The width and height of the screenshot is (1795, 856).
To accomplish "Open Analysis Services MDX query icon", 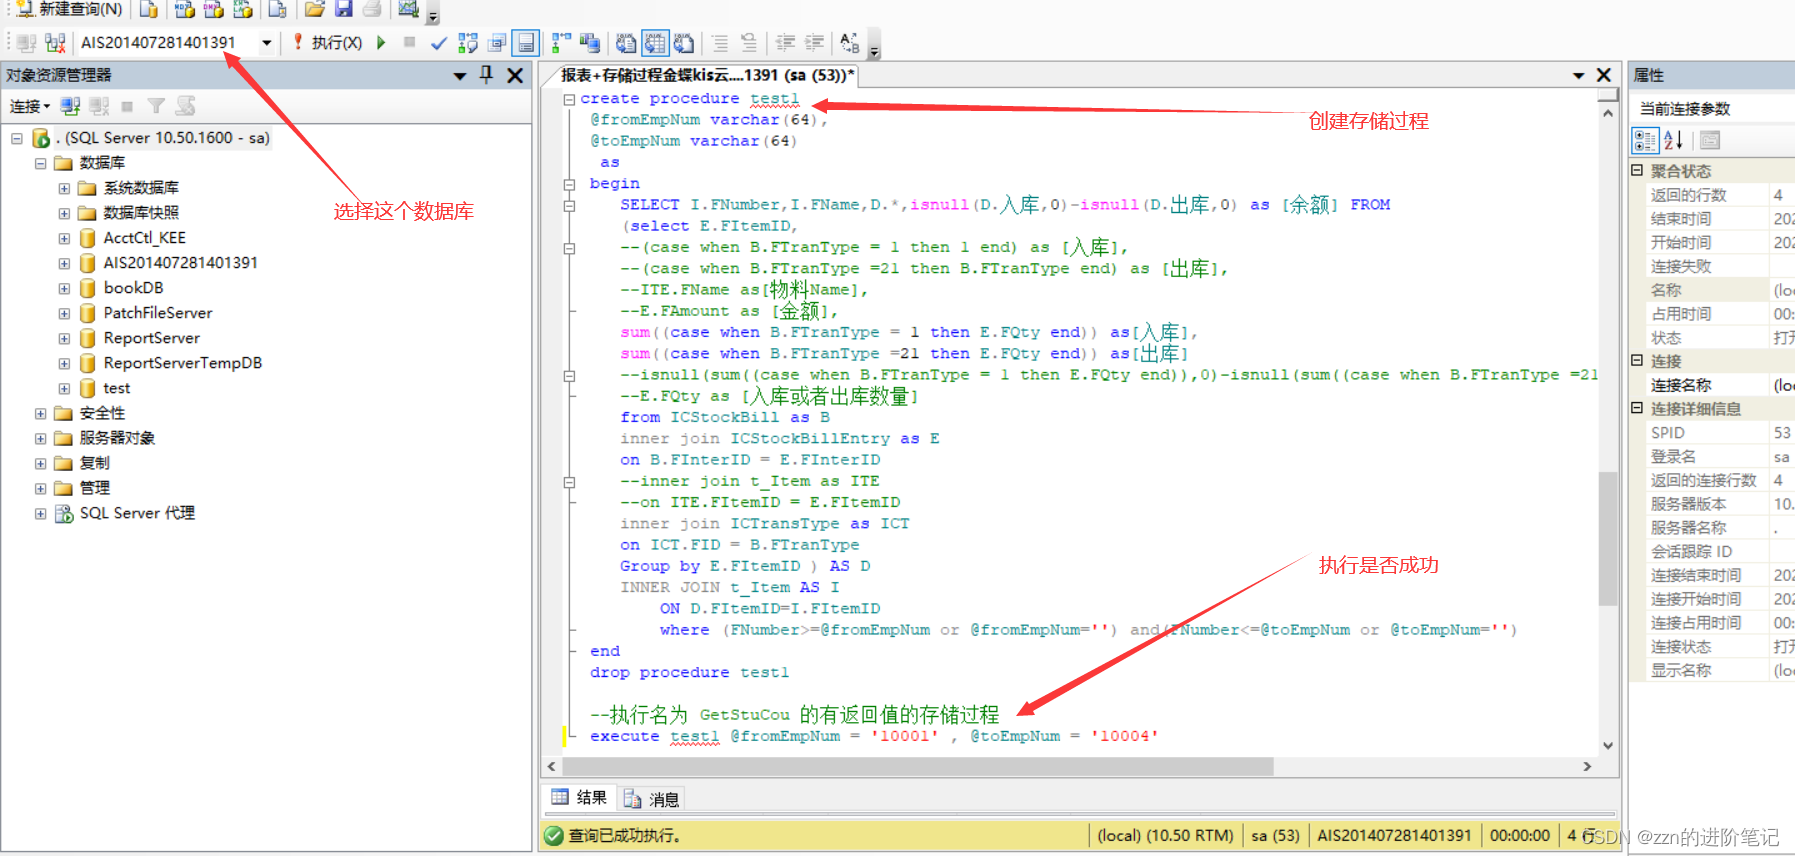I will pos(185,9).
